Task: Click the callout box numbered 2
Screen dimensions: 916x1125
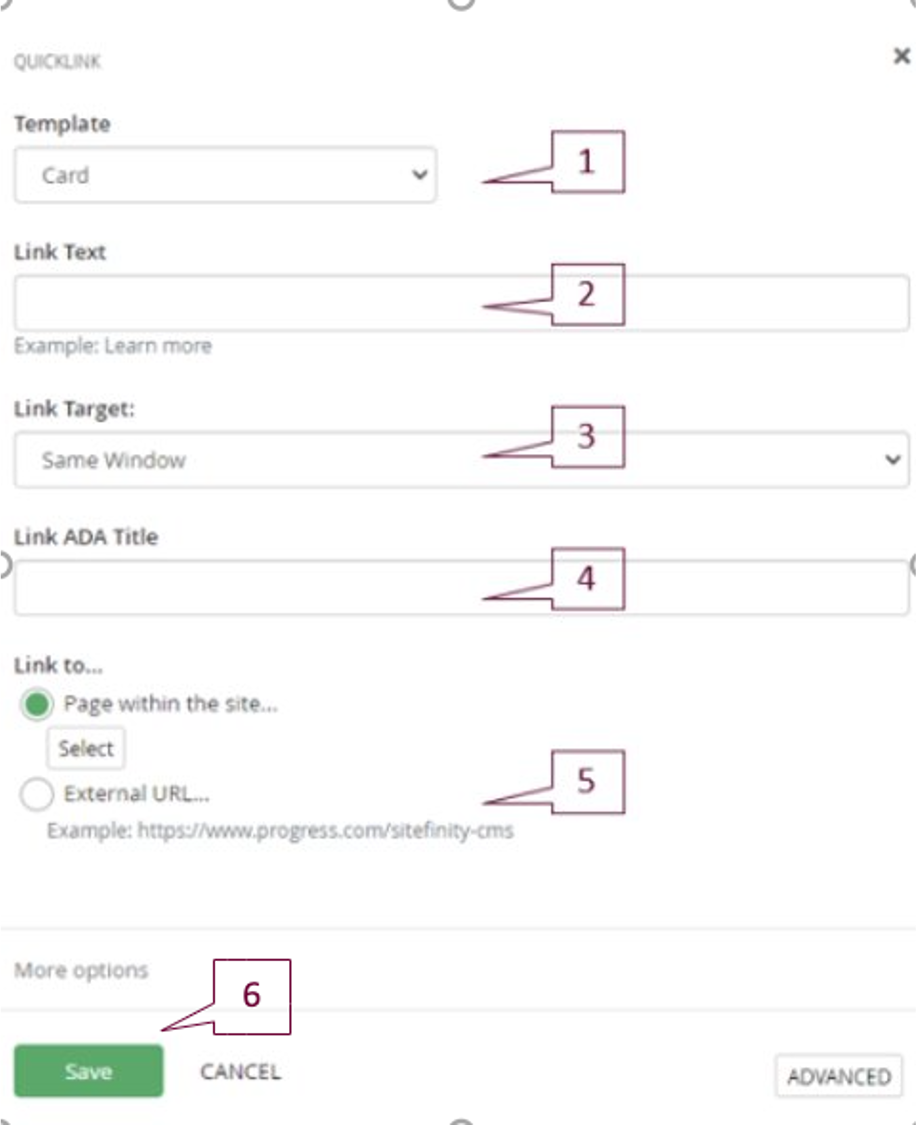Action: [x=587, y=294]
